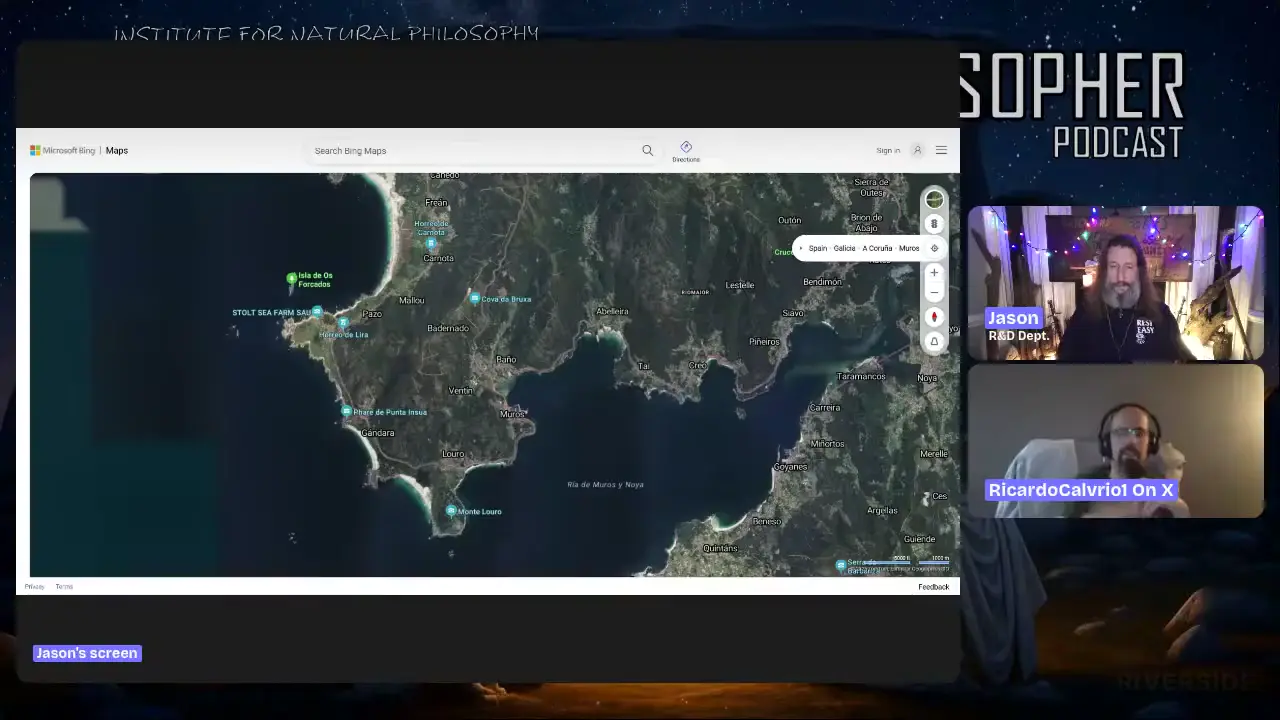Click the Ría de Muros y Noya label

tap(605, 485)
